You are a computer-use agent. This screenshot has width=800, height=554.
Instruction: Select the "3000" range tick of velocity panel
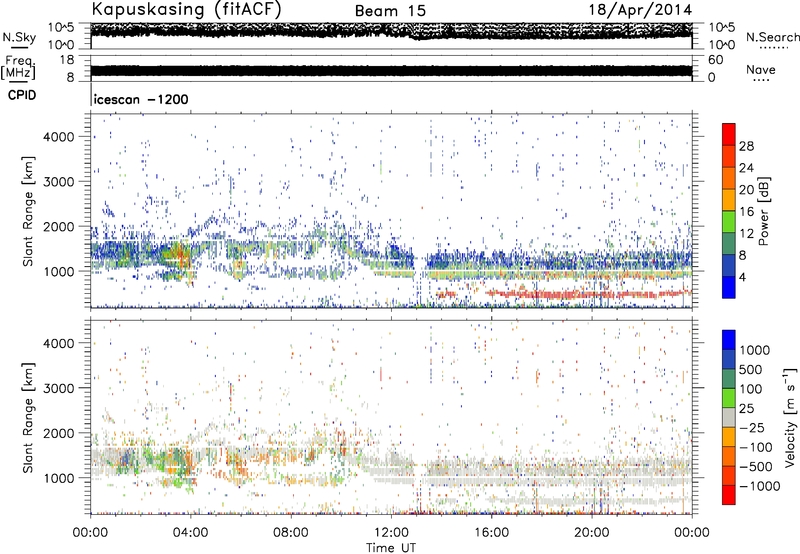tap(59, 388)
